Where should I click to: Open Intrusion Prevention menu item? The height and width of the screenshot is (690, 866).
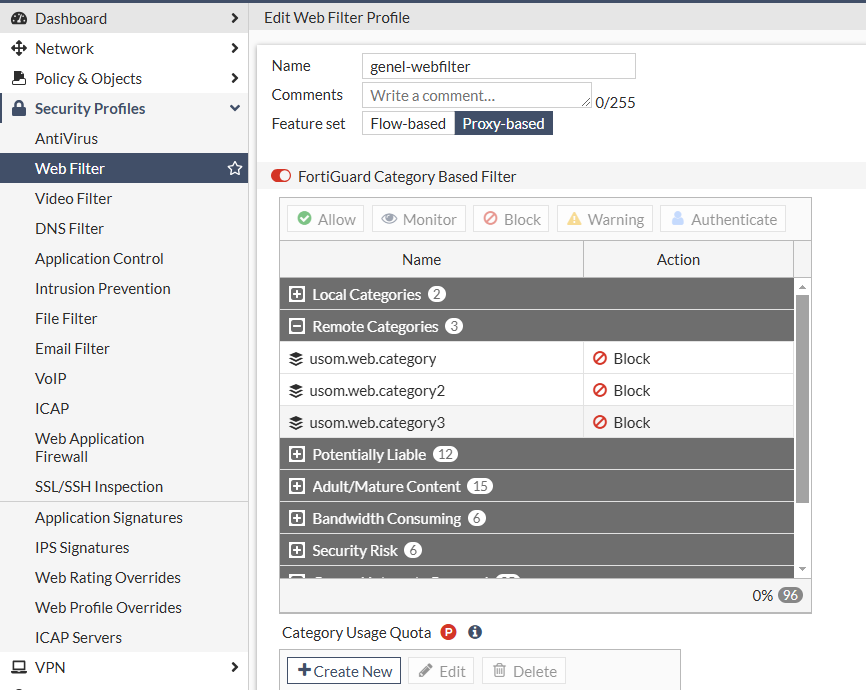(103, 288)
